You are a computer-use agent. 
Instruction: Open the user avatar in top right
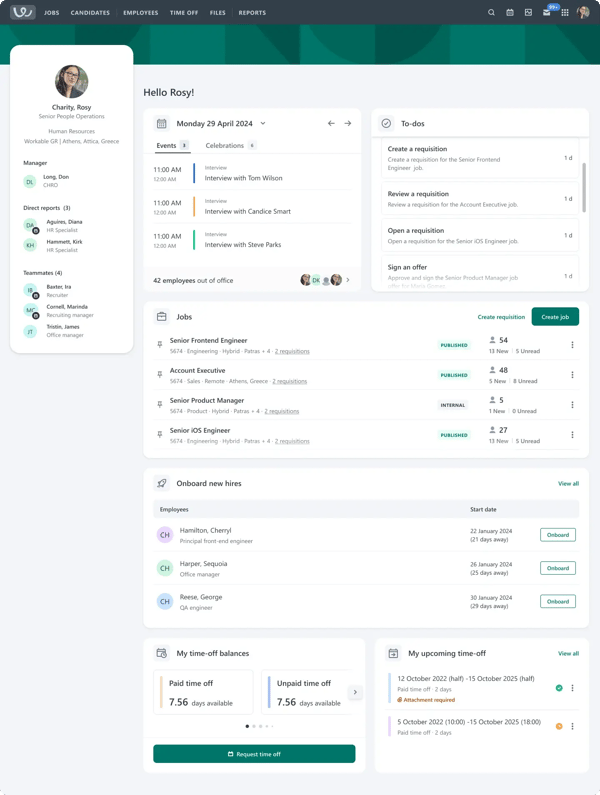pyautogui.click(x=583, y=12)
